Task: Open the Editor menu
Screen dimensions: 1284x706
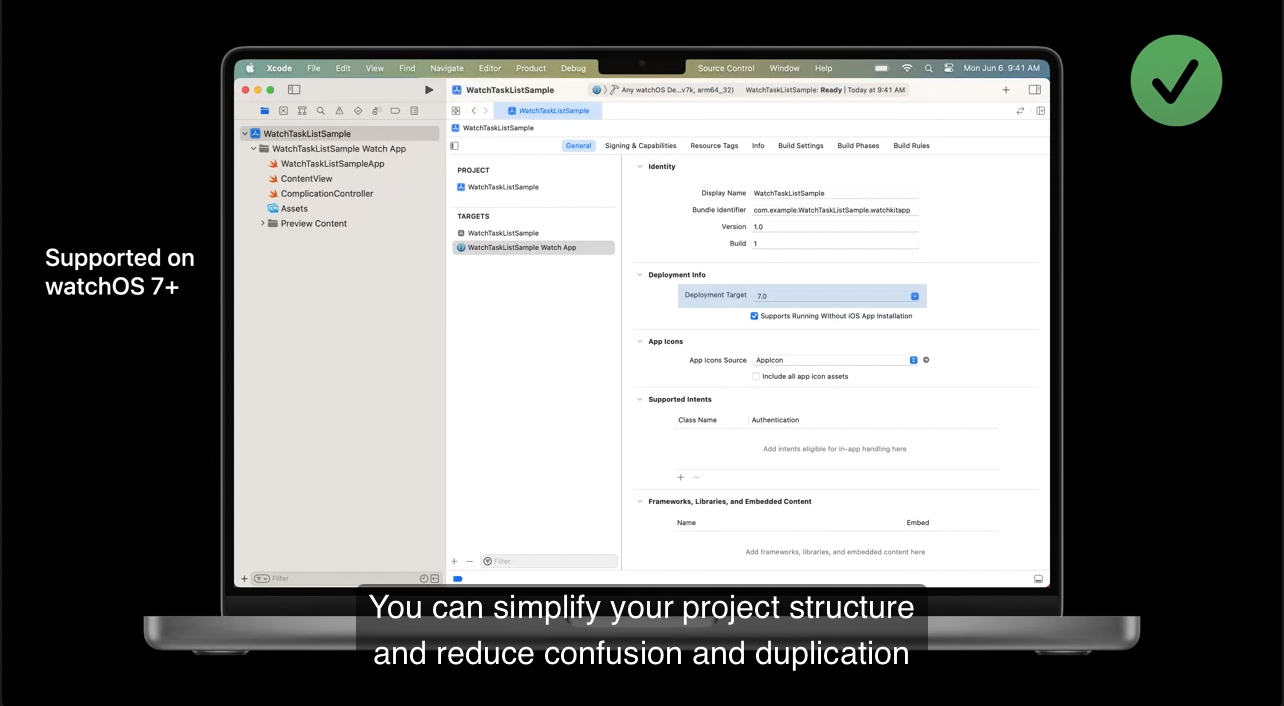Action: (x=490, y=68)
